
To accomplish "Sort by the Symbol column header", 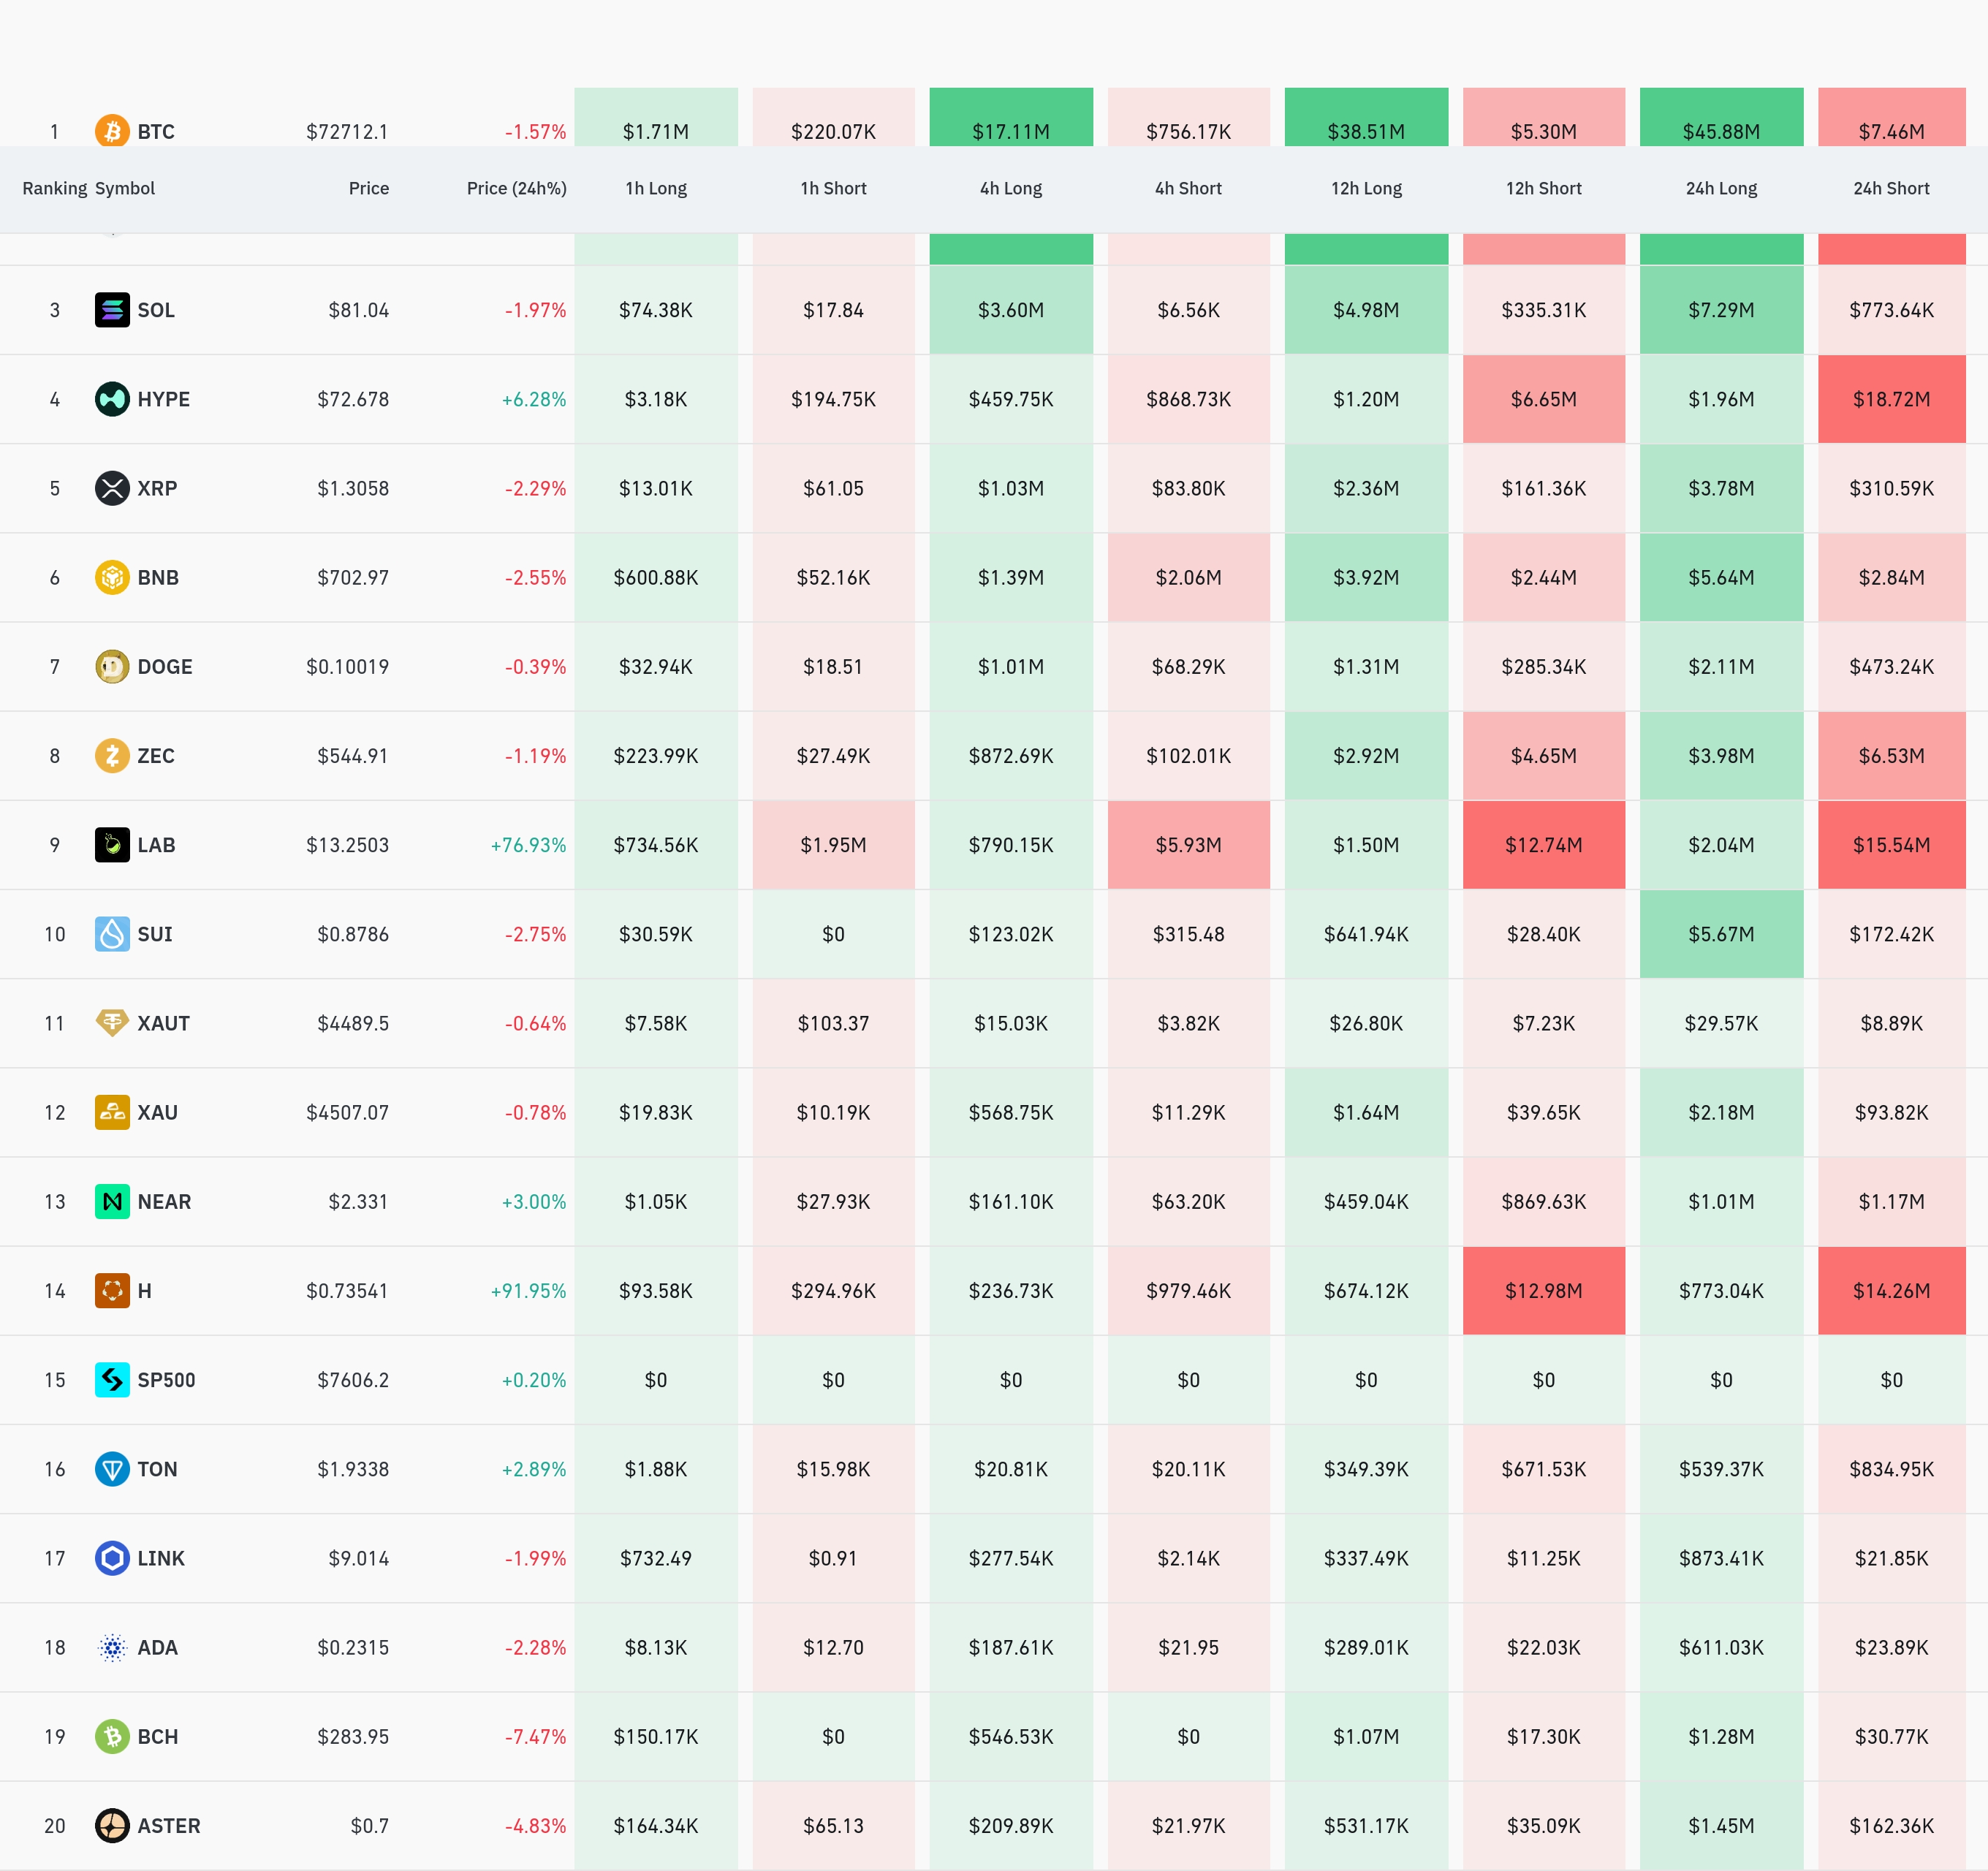I will tap(125, 188).
